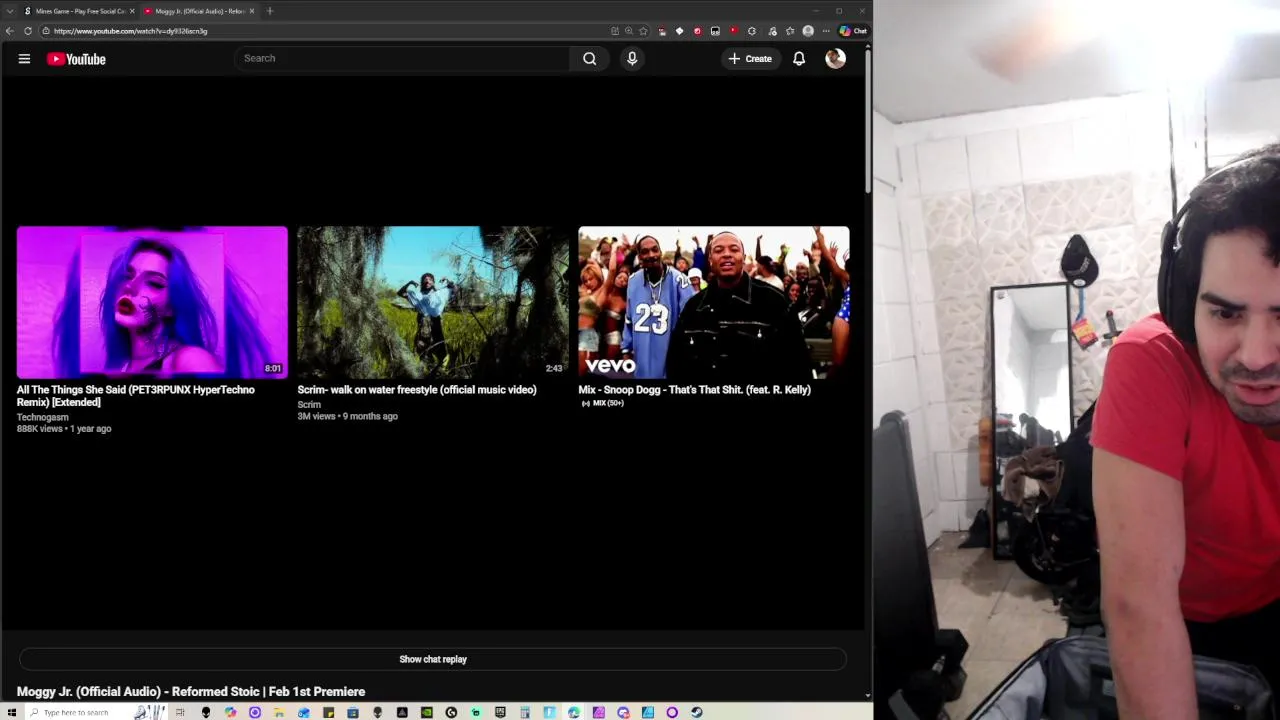Open a new browser tab
The width and height of the screenshot is (1280, 720).
click(x=269, y=11)
